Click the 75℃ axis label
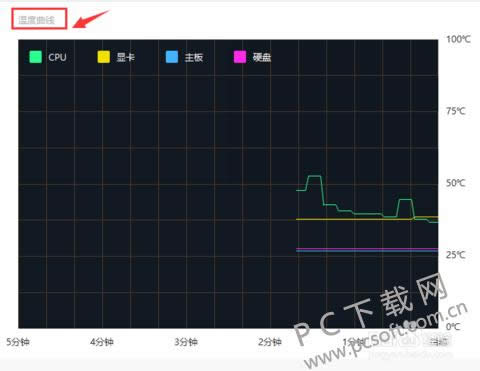 tap(456, 111)
